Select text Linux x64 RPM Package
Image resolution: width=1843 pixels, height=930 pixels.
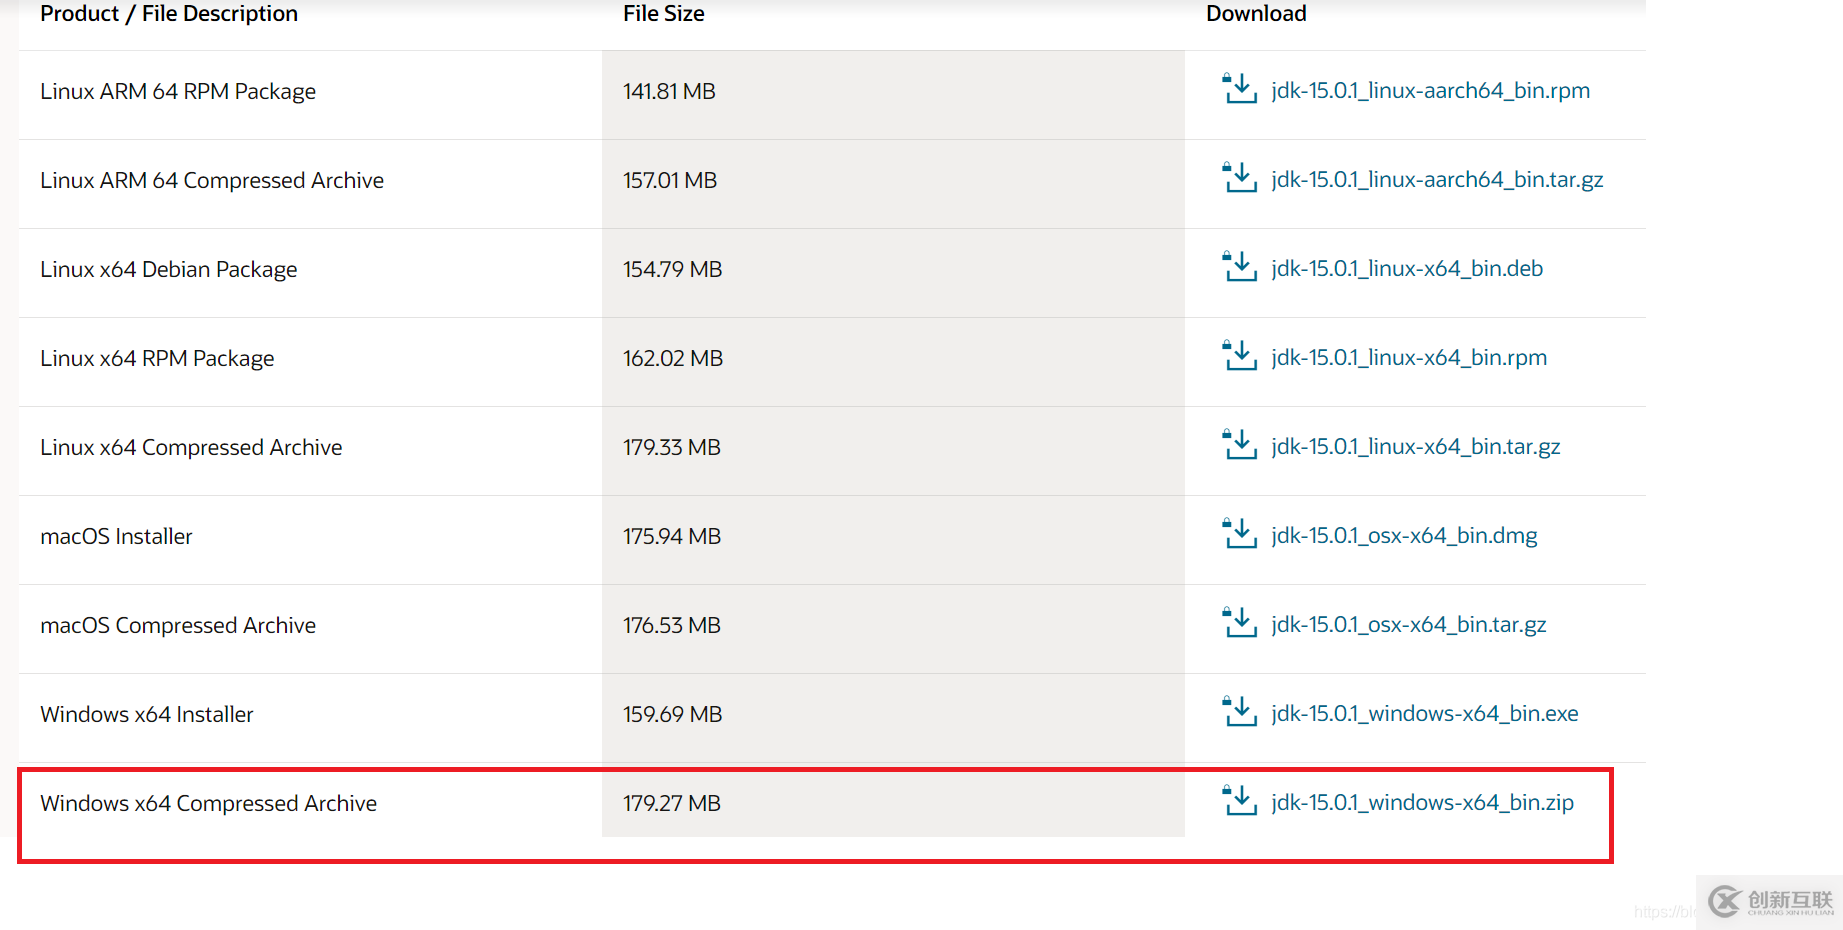pyautogui.click(x=157, y=359)
